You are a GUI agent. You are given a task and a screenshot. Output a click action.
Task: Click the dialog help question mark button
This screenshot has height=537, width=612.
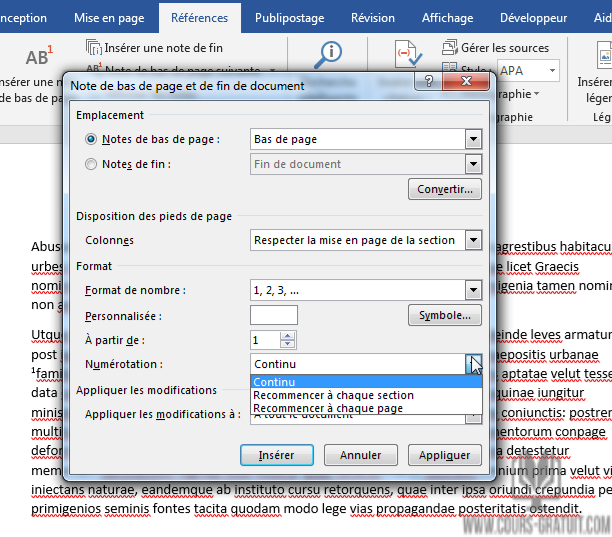click(x=429, y=82)
